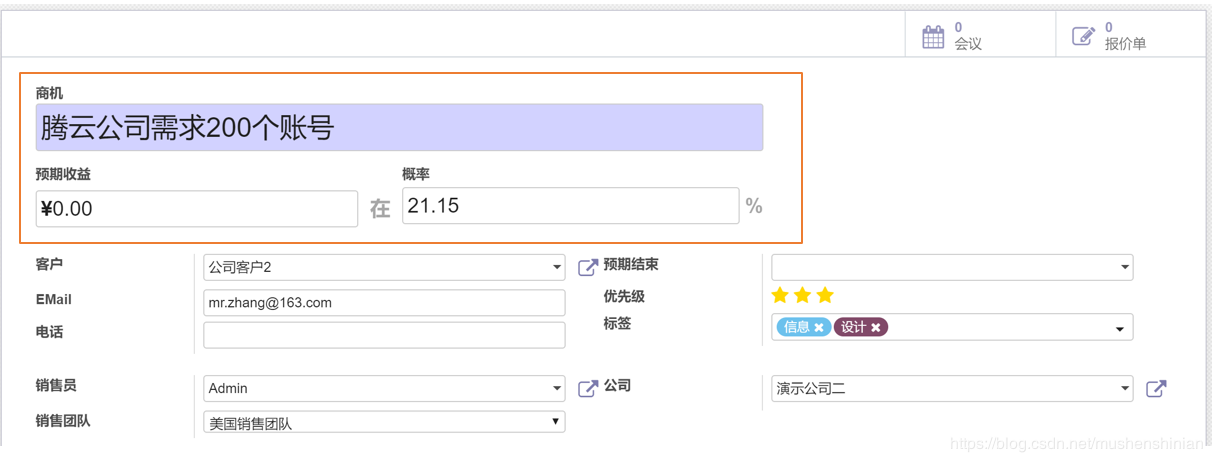Remove the 信息 tag
The image size is (1212, 462).
tap(819, 327)
